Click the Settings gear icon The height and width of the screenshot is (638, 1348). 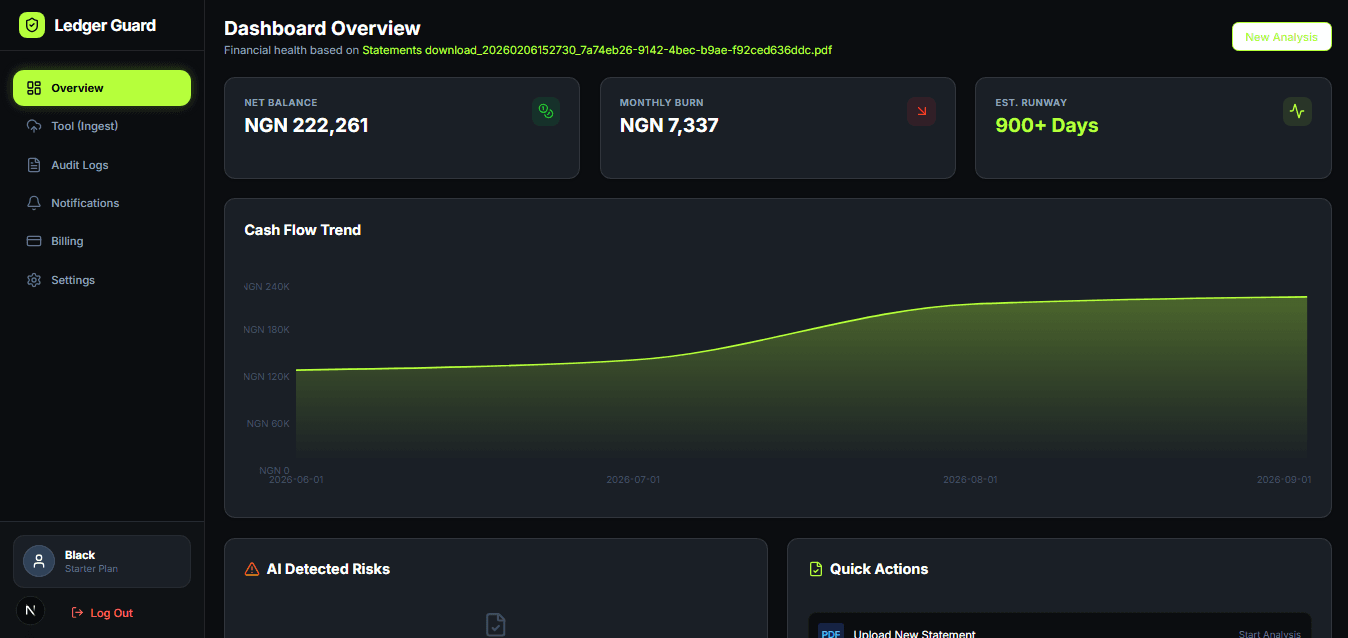tap(34, 280)
